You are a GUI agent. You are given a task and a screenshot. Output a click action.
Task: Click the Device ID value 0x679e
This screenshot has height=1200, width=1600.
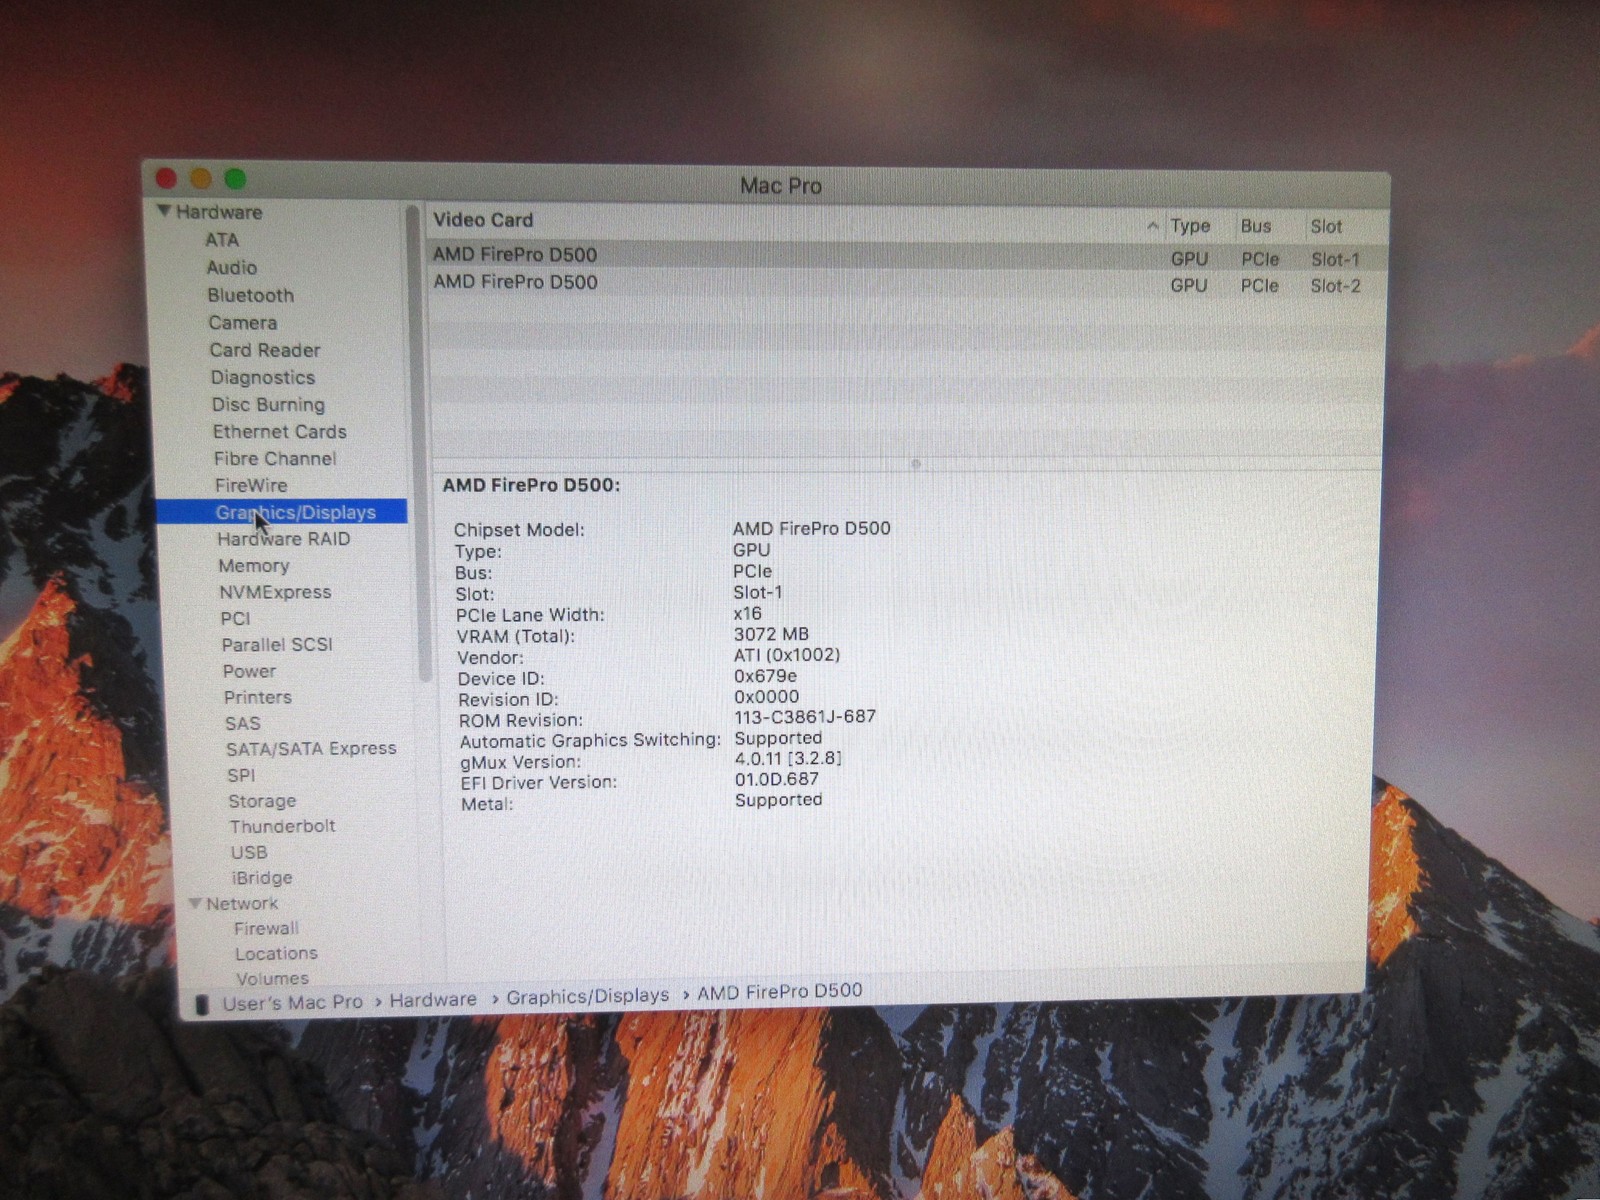click(765, 676)
